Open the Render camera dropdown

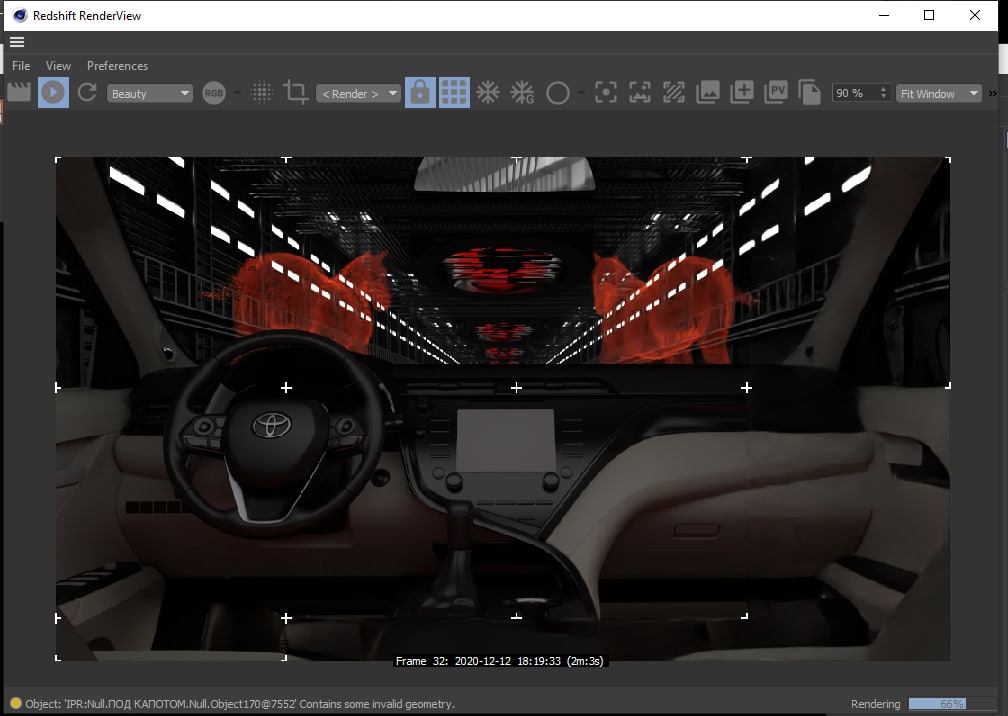click(358, 93)
